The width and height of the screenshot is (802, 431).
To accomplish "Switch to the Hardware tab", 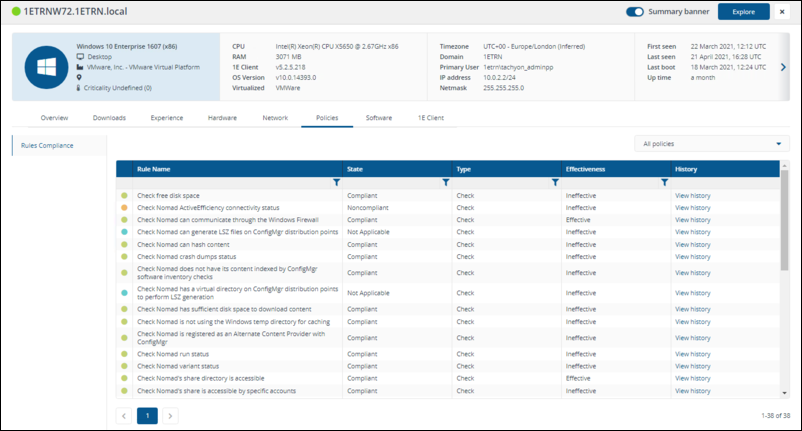I will pyautogui.click(x=222, y=118).
